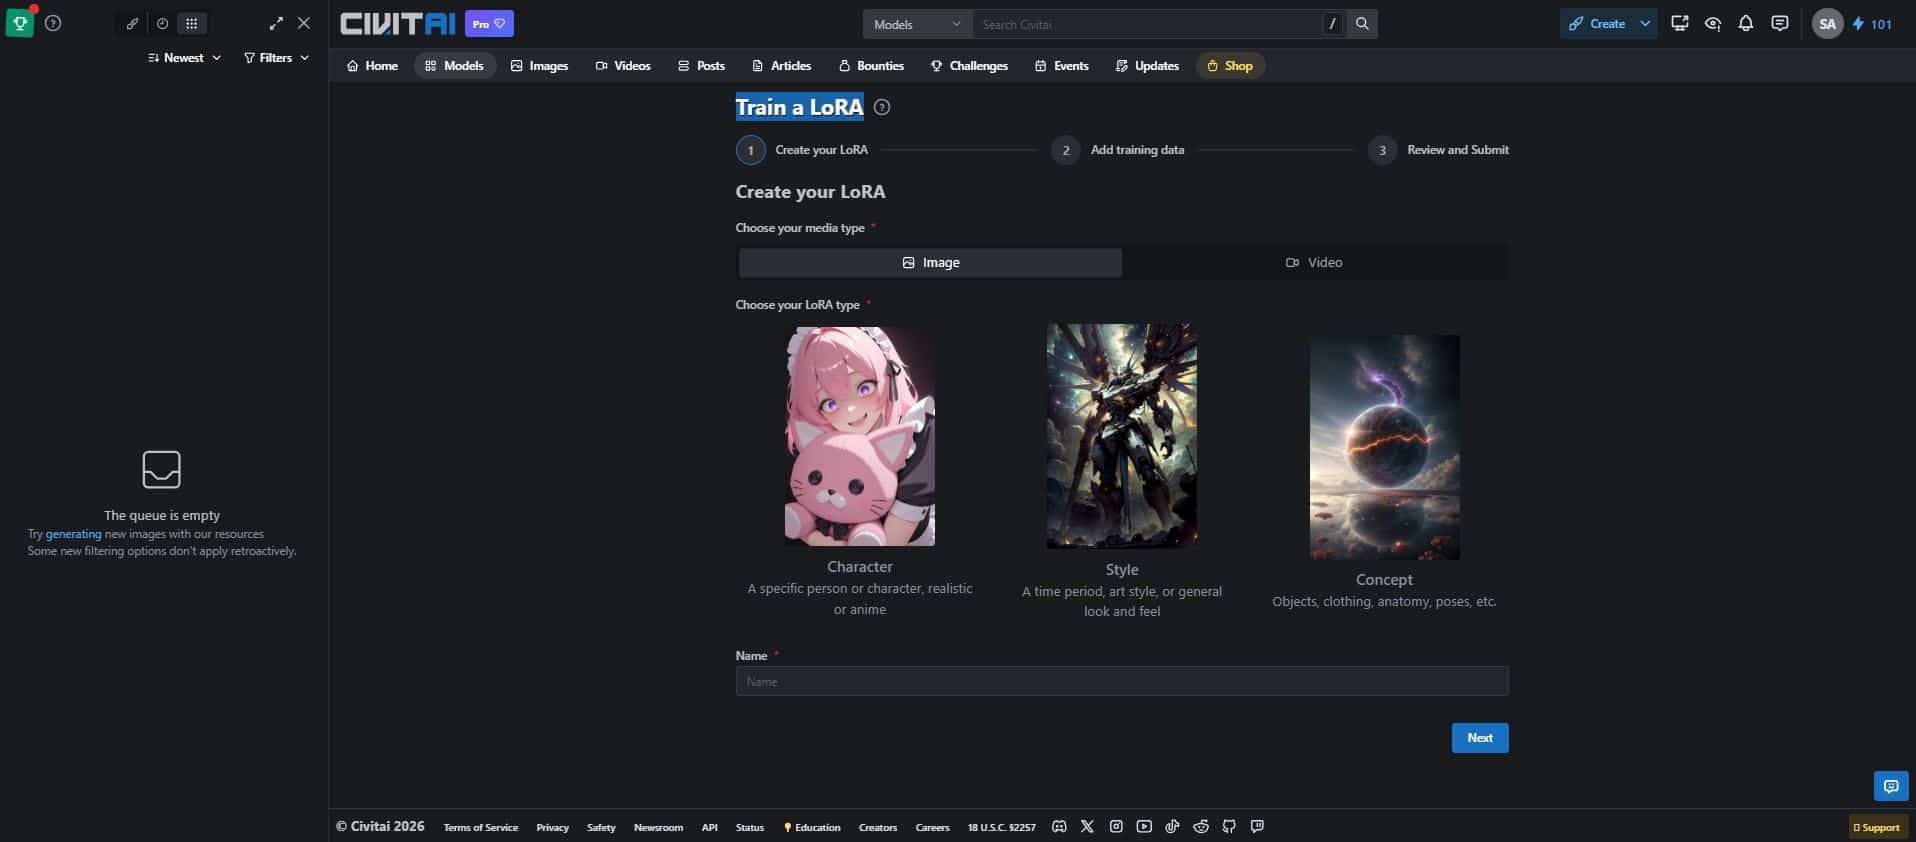1916x842 pixels.
Task: Expand the generation panel to fullscreen
Action: pos(276,23)
